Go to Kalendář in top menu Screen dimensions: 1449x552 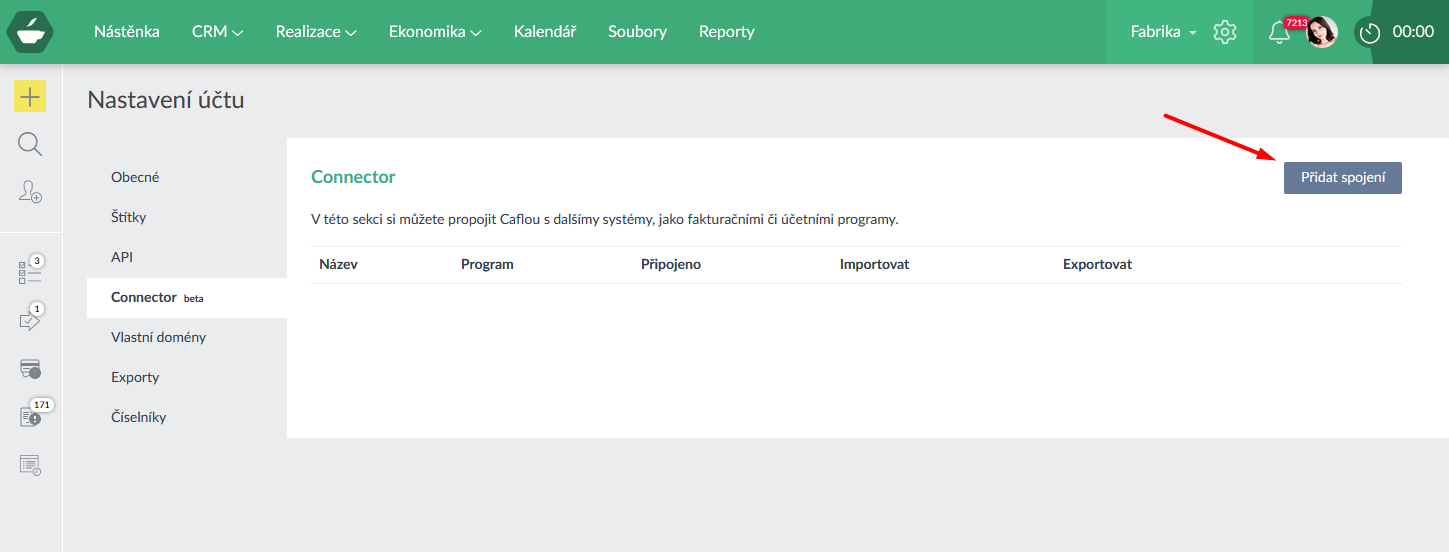[545, 32]
